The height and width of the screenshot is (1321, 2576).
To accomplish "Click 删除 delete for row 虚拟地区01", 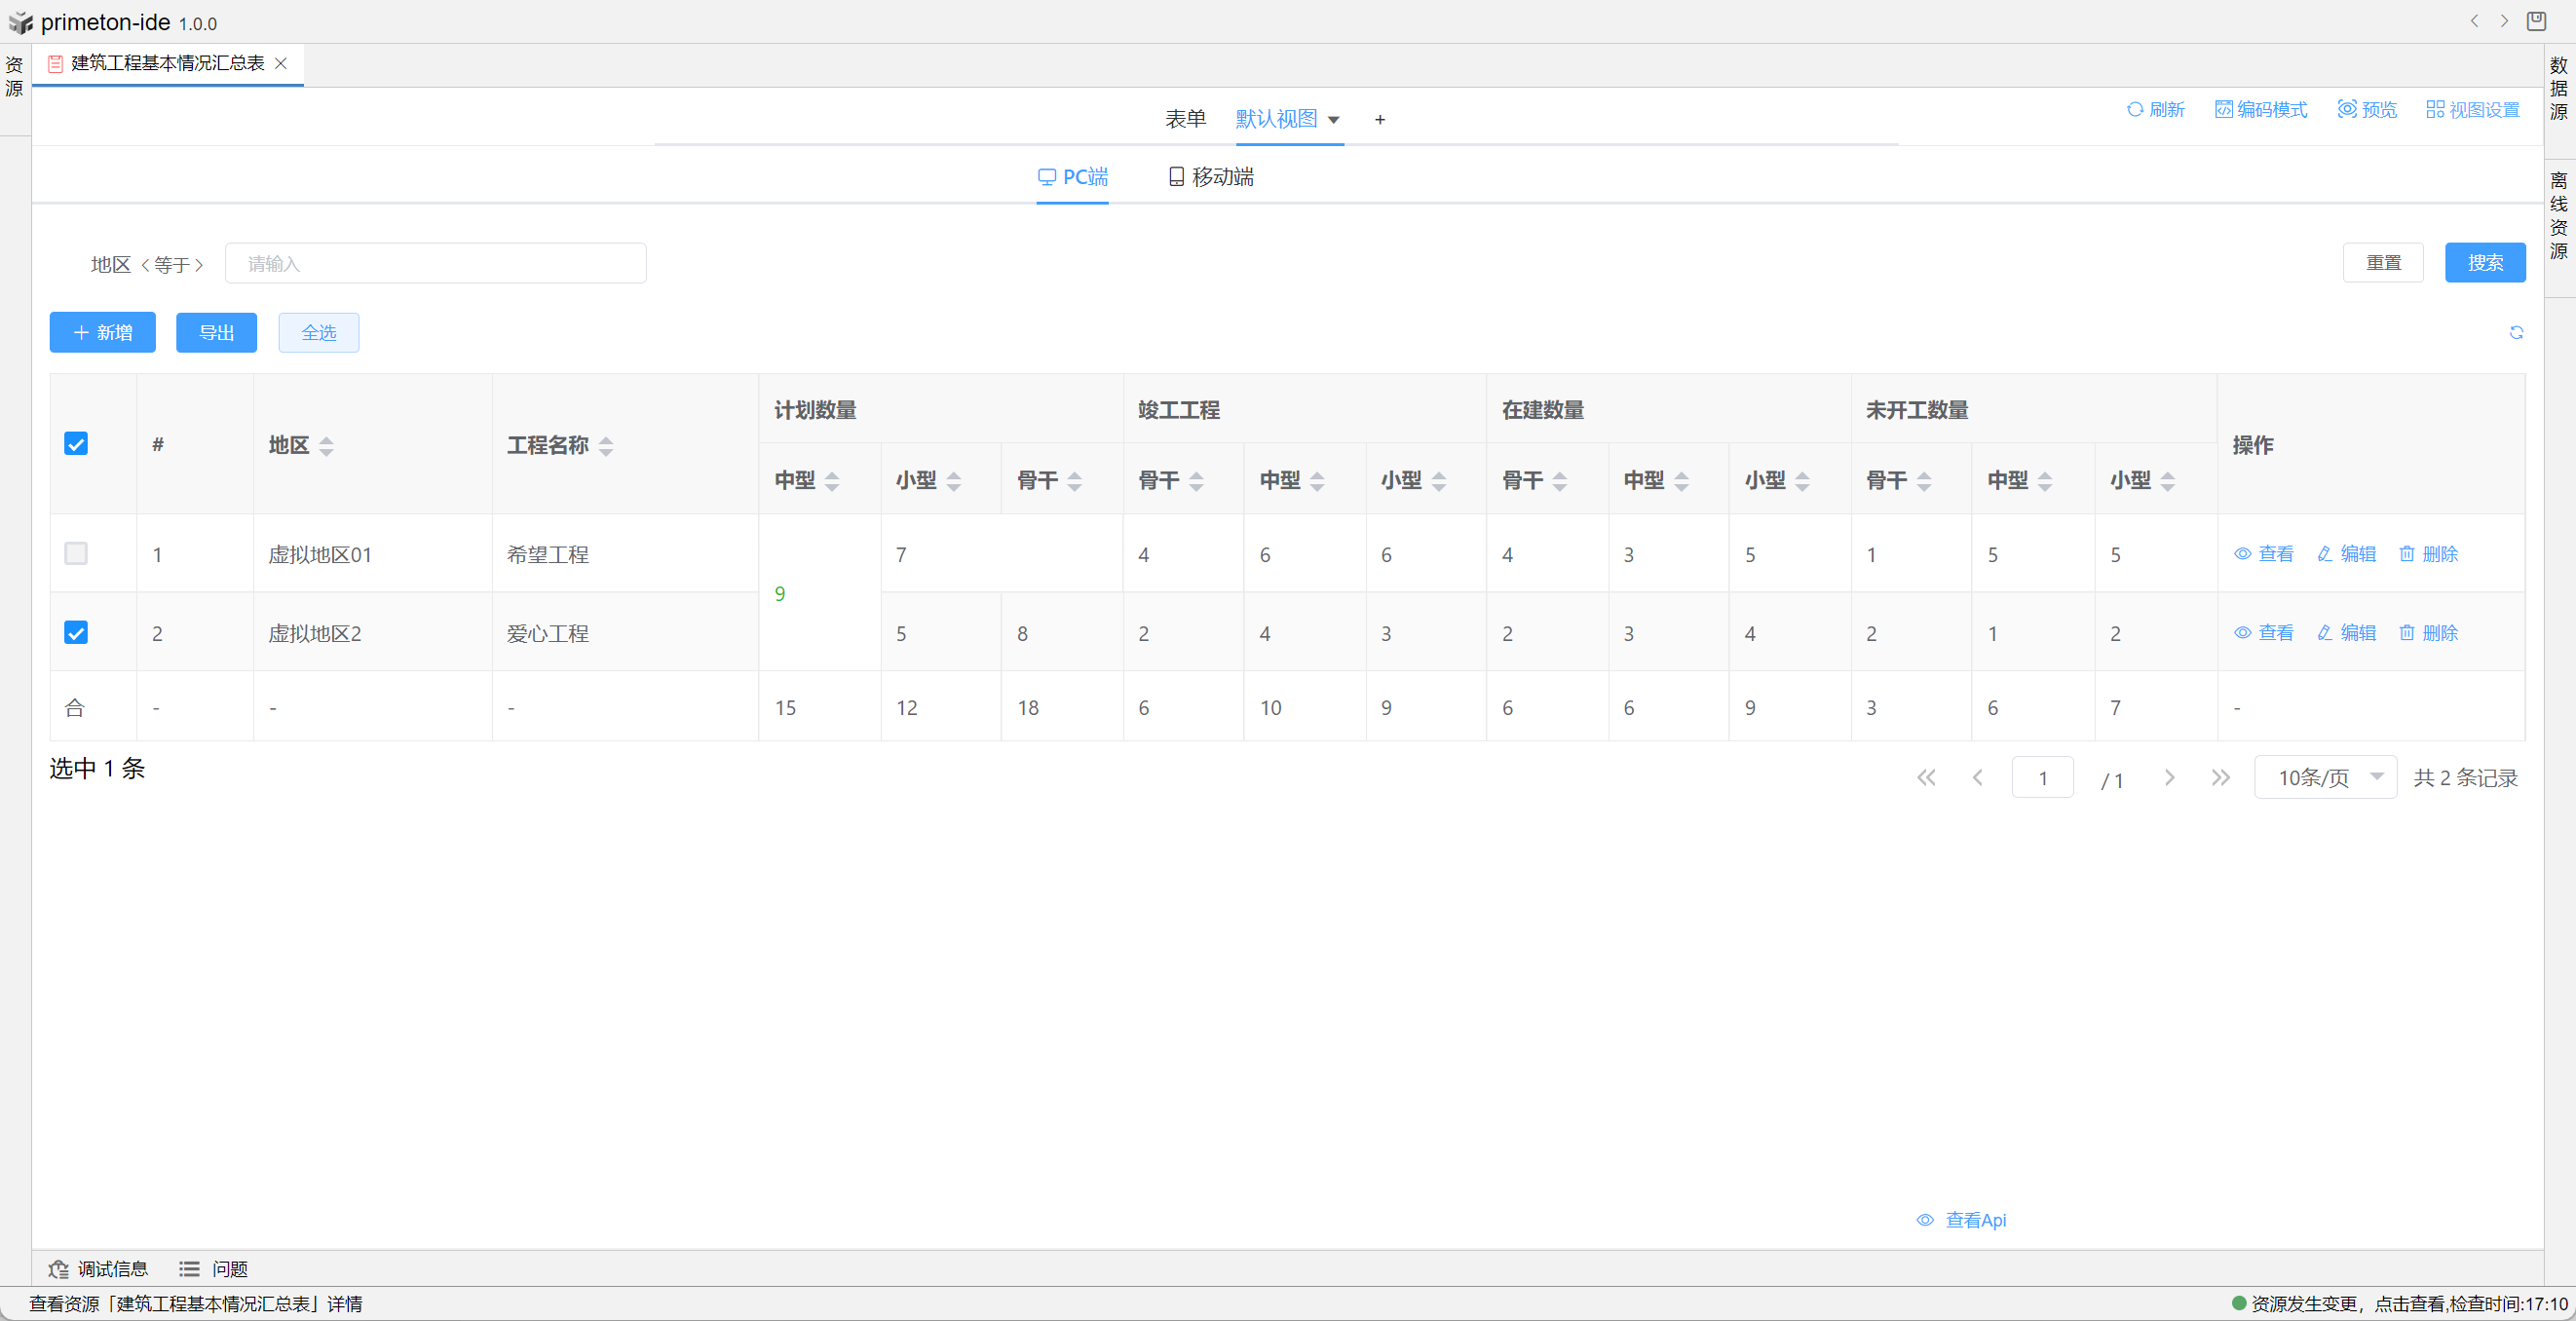I will click(2428, 554).
